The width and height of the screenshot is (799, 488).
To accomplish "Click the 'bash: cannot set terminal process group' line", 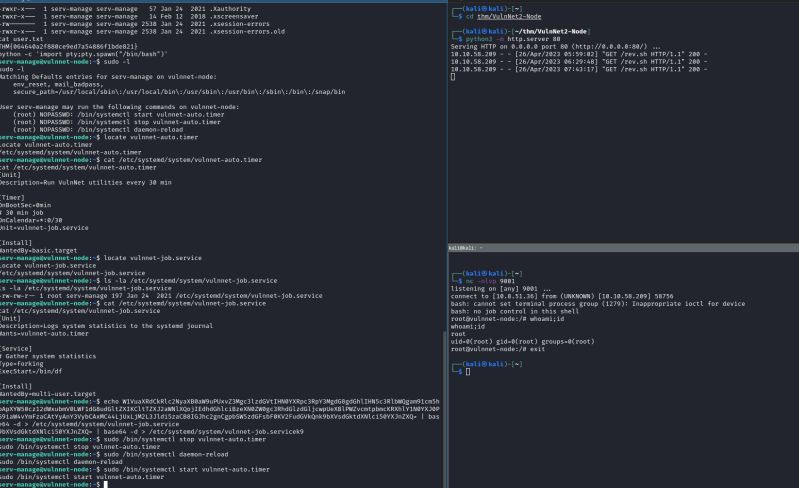I will point(598,304).
